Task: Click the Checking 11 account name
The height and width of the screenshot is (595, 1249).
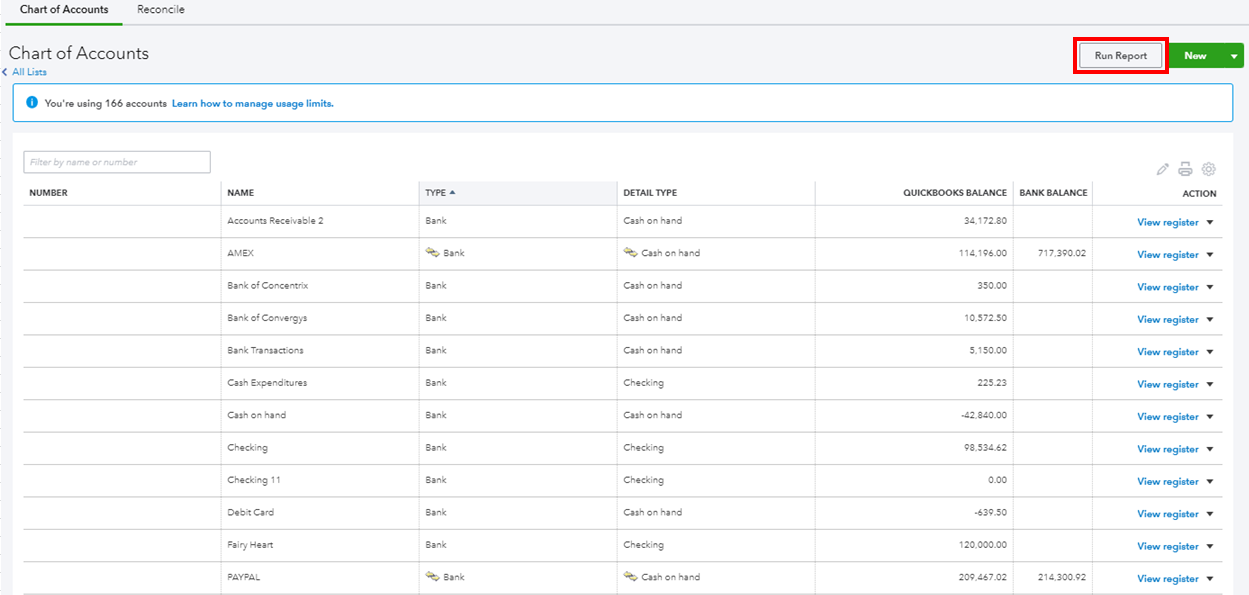Action: [254, 480]
